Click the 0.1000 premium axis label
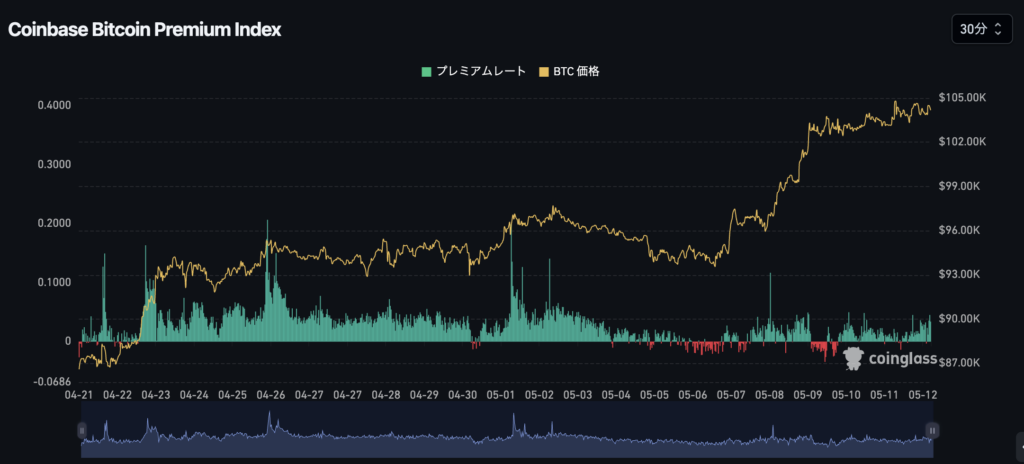This screenshot has width=1024, height=464. tap(54, 282)
